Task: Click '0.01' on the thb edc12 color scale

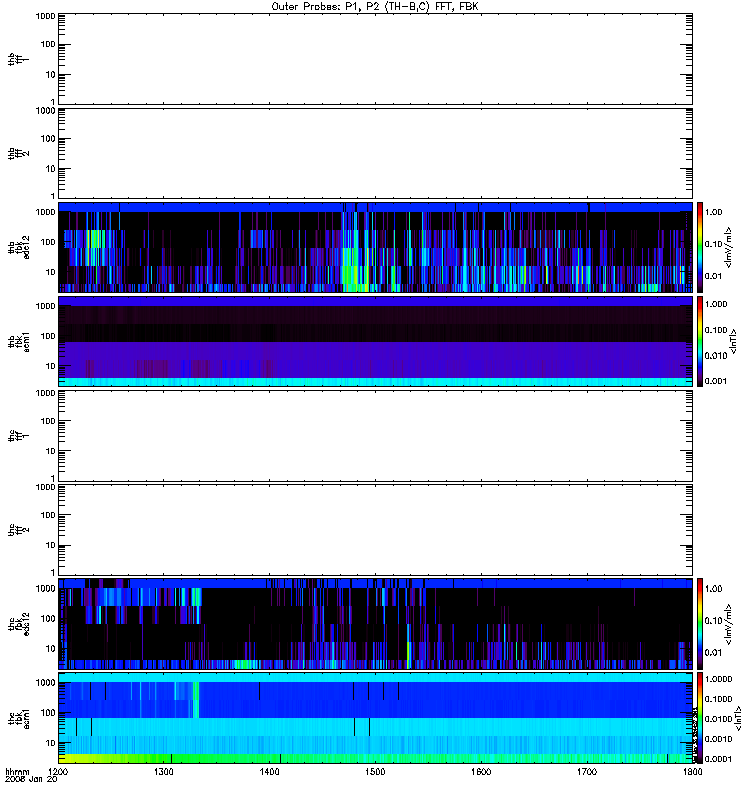Action: [x=714, y=276]
